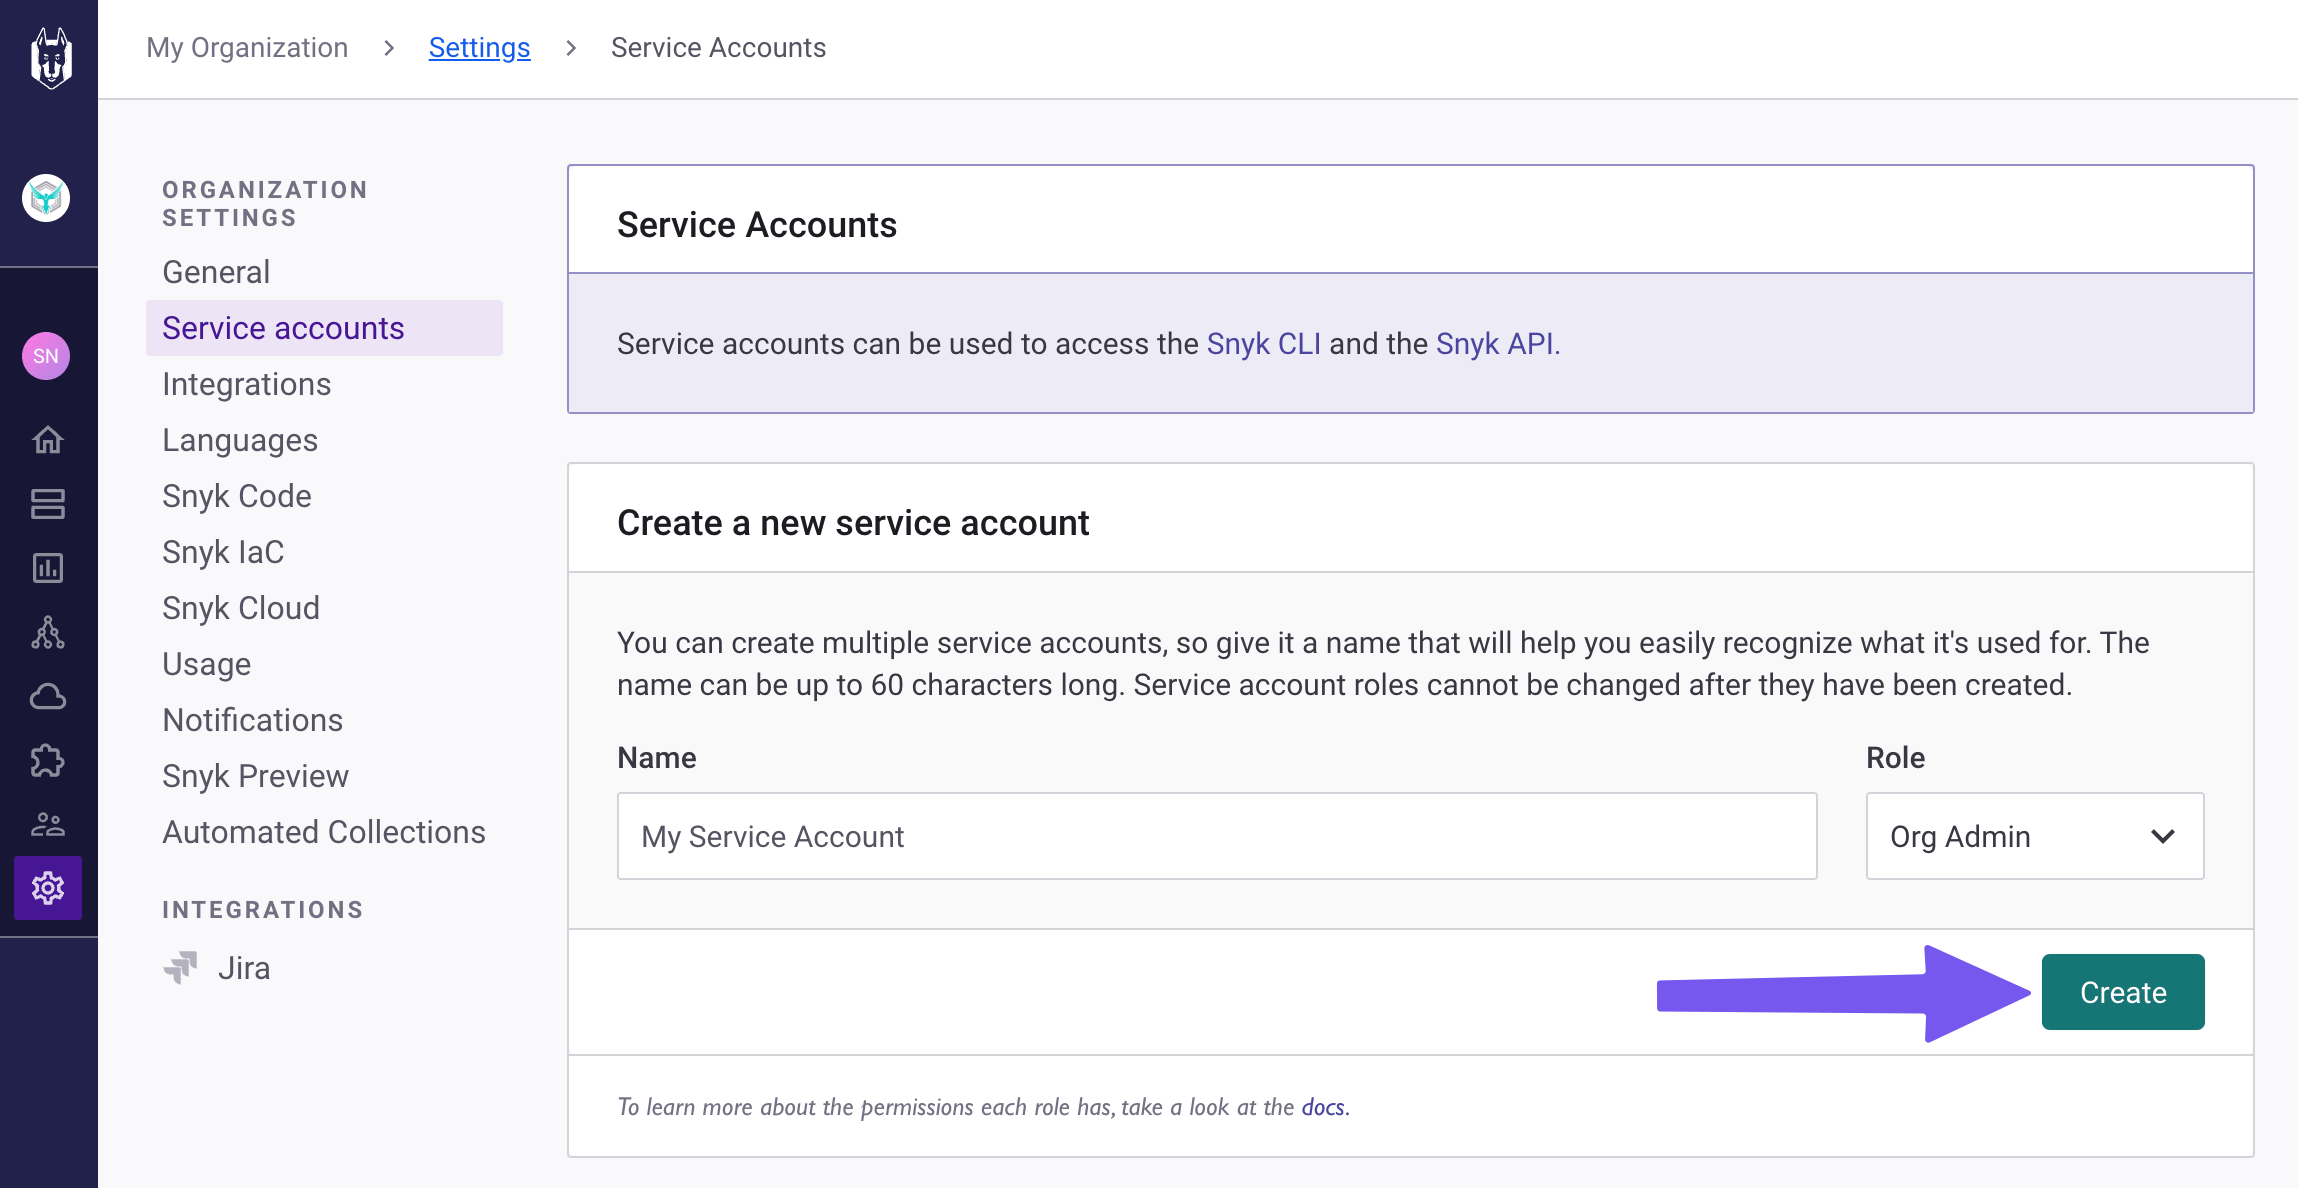
Task: Open the Snyk Cloud icon in sidebar
Action: (x=47, y=697)
